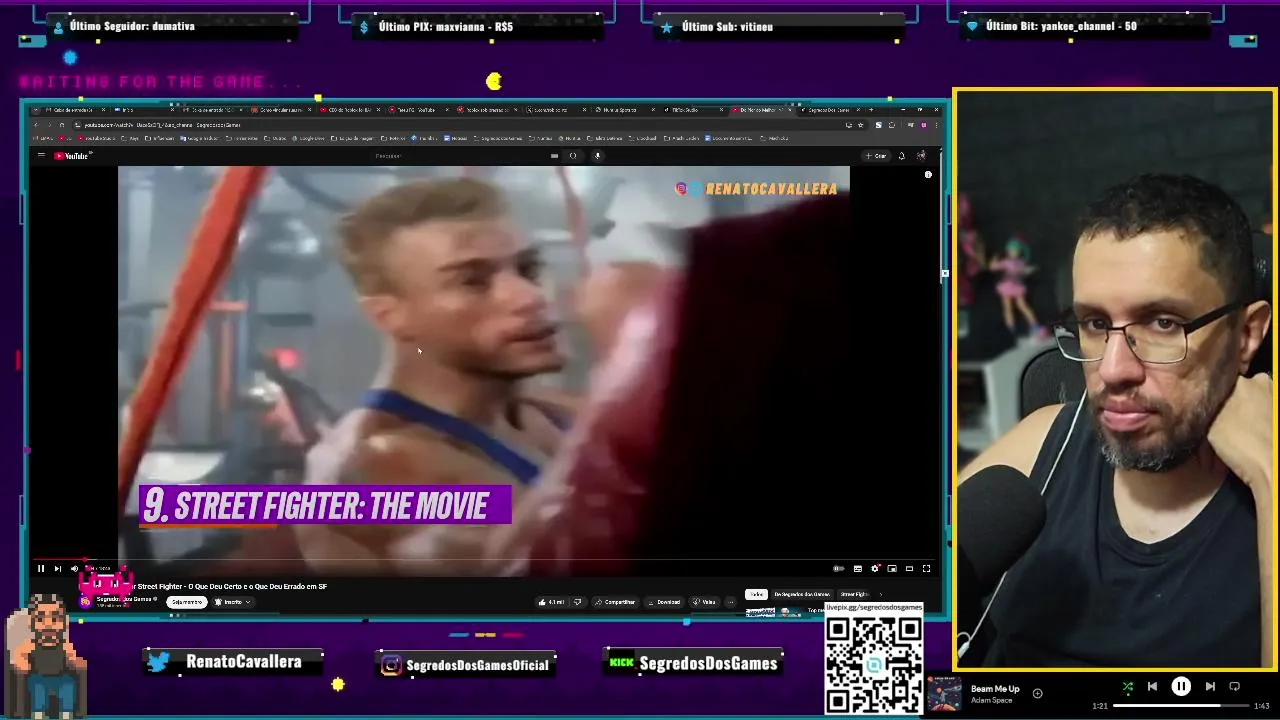1280x720 pixels.
Task: Open a new browser tab
Action: 870,110
